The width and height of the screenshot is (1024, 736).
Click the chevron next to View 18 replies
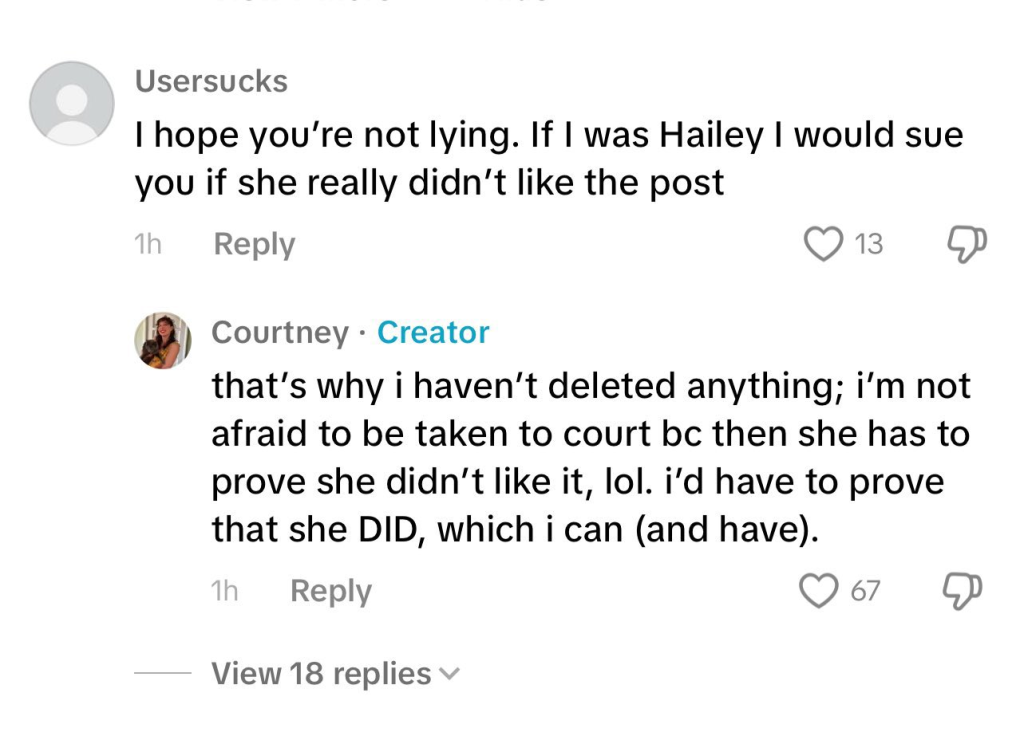point(450,675)
